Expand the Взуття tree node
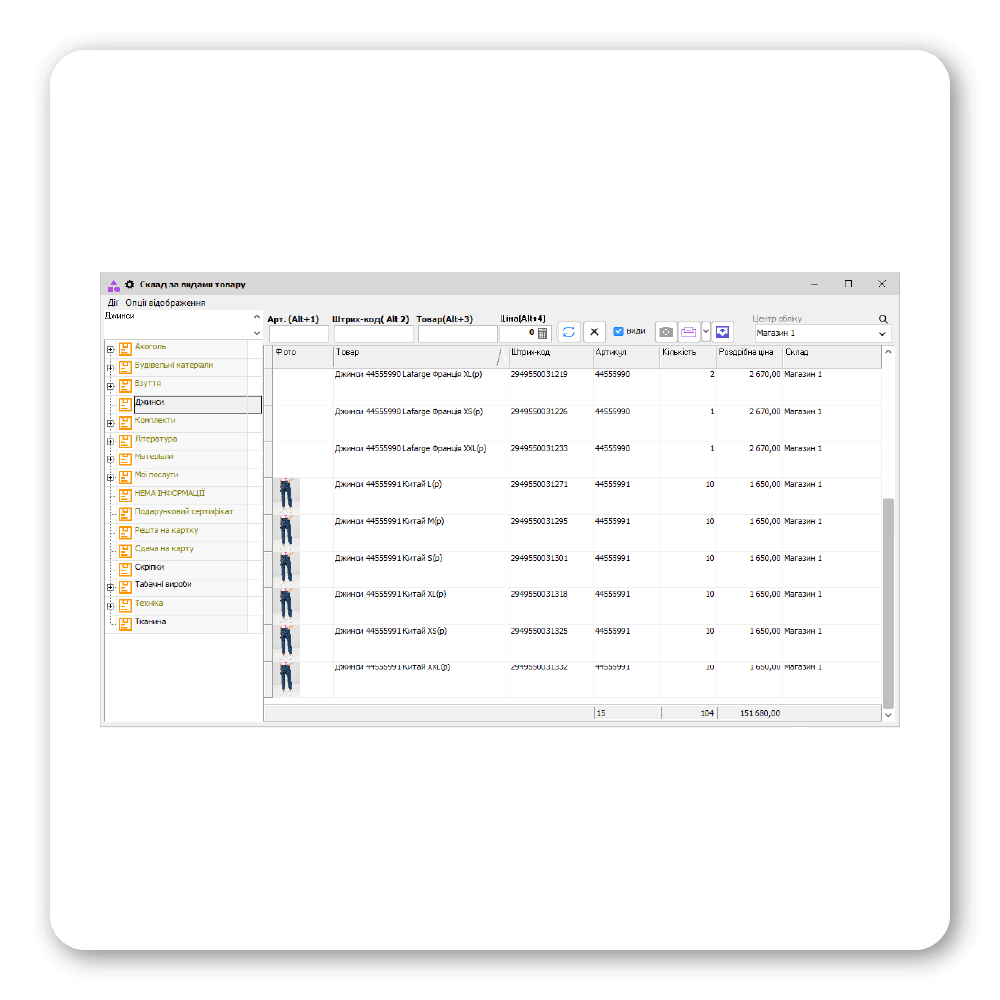Image resolution: width=1000 pixels, height=1000 pixels. [110, 386]
